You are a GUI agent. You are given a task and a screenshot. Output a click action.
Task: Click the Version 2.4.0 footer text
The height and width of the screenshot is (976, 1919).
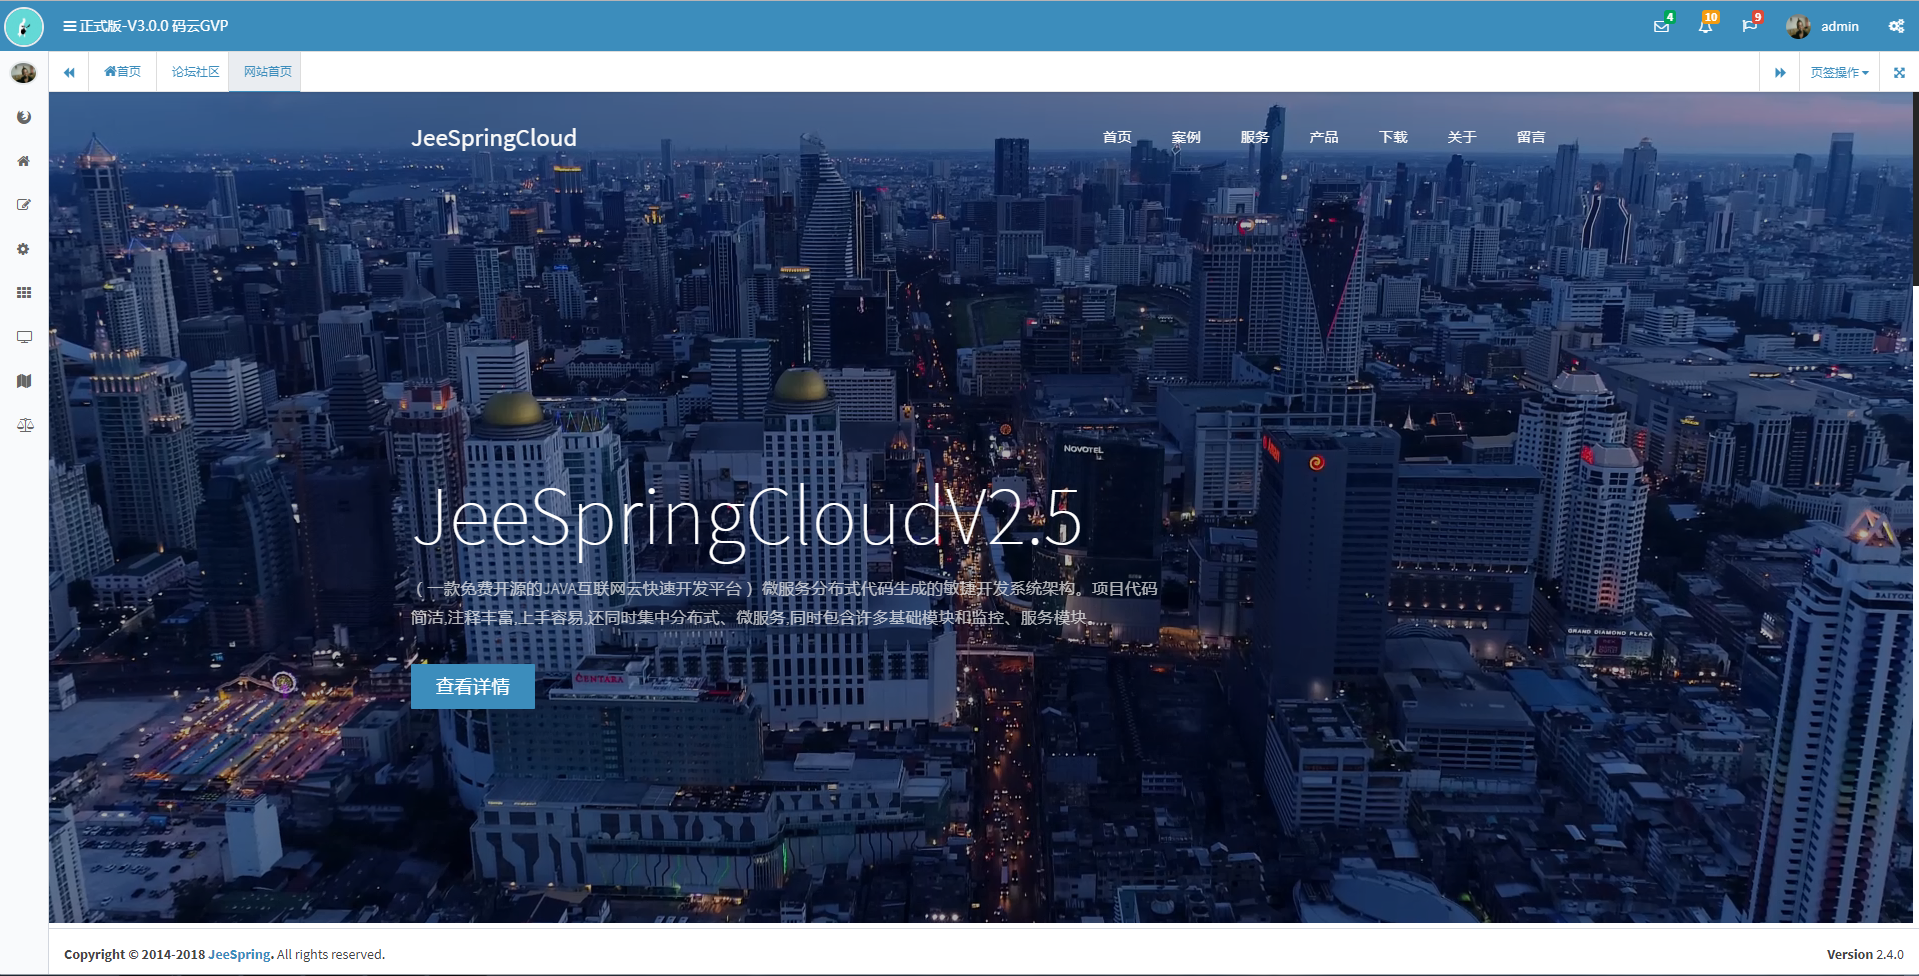click(x=1865, y=954)
